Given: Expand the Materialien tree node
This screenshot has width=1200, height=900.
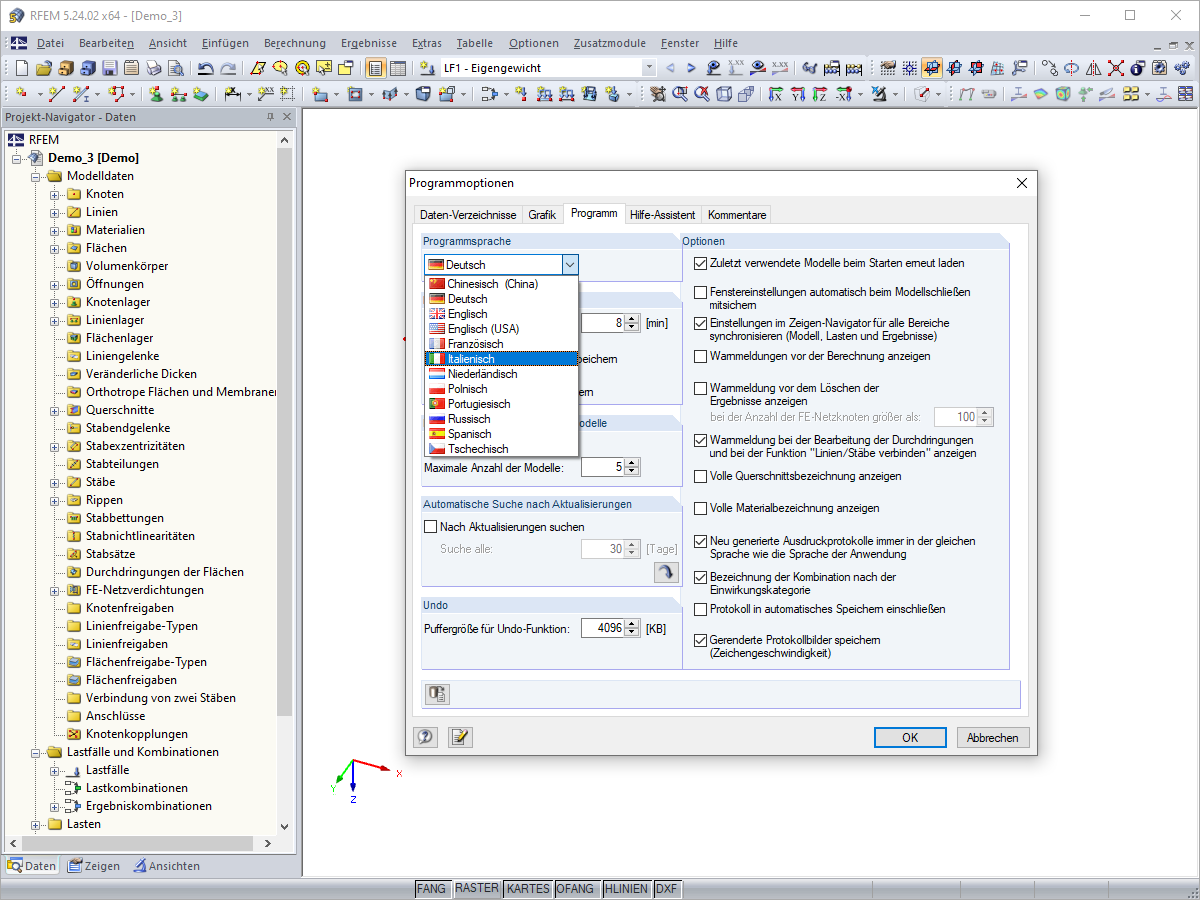Looking at the screenshot, I should 55,230.
